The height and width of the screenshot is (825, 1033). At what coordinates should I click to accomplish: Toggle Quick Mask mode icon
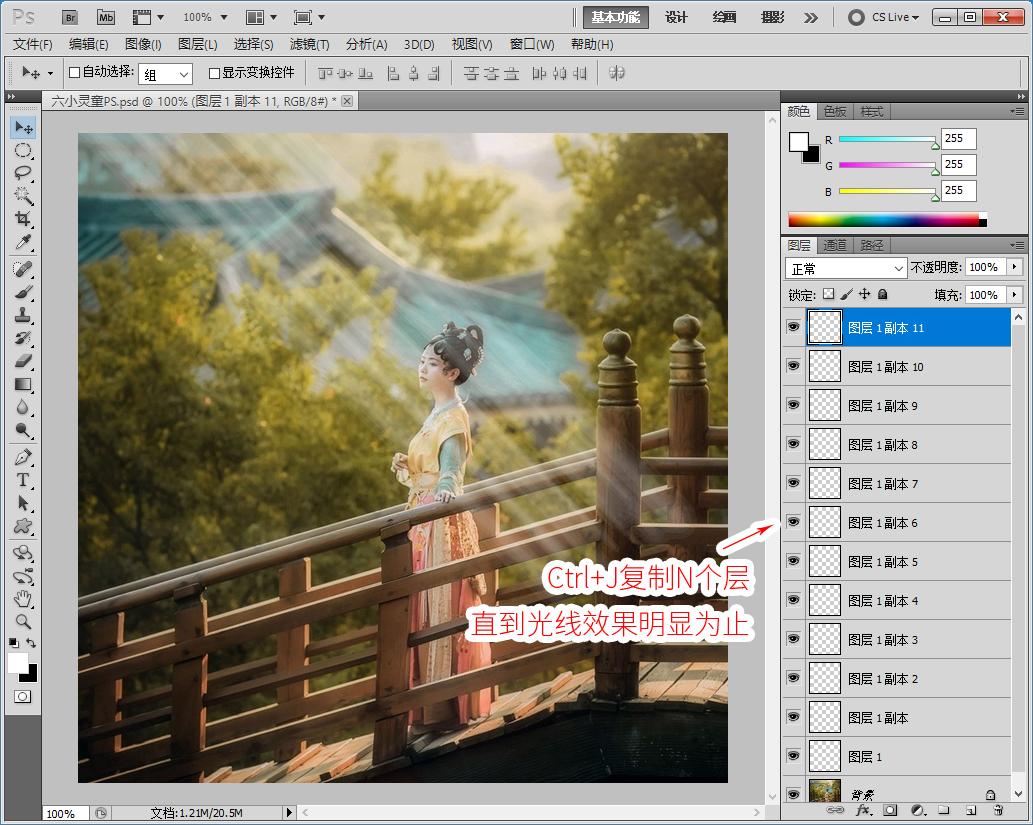tap(22, 697)
